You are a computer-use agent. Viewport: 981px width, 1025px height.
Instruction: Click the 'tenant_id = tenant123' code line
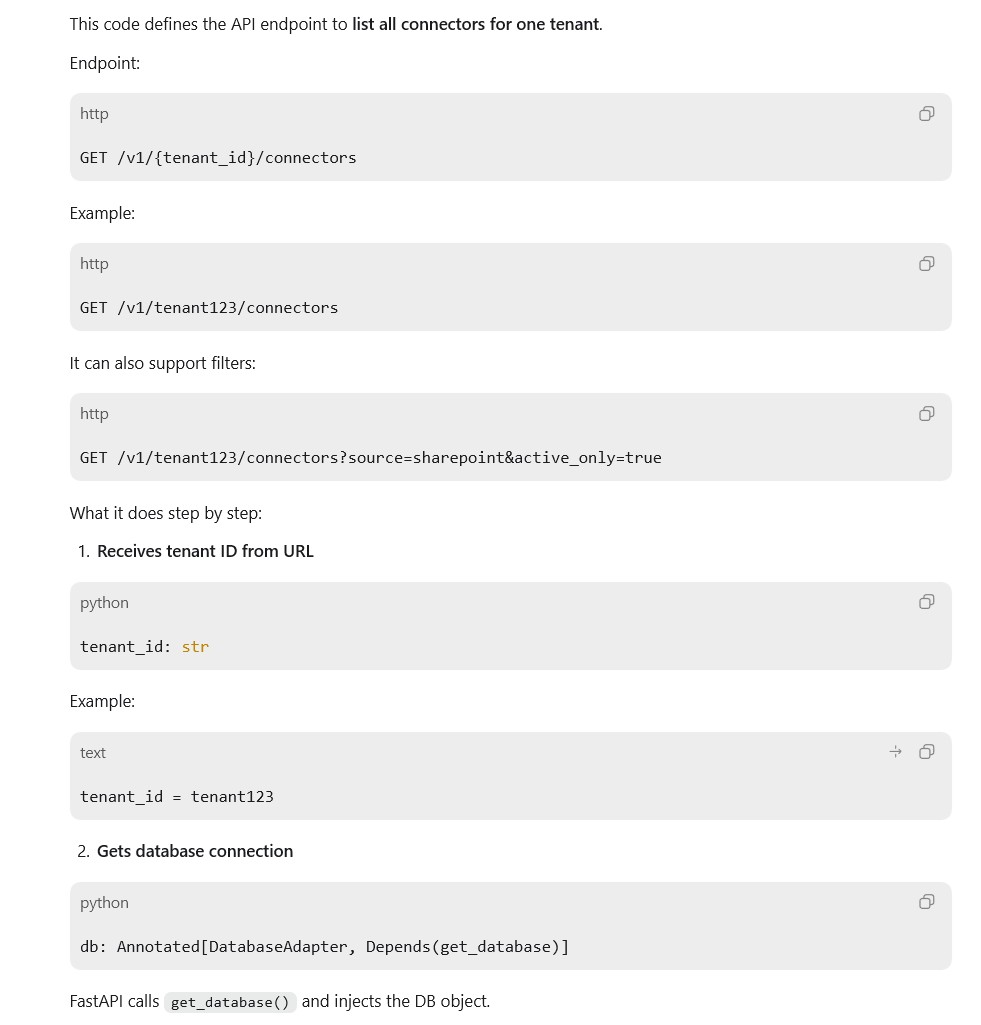click(176, 797)
